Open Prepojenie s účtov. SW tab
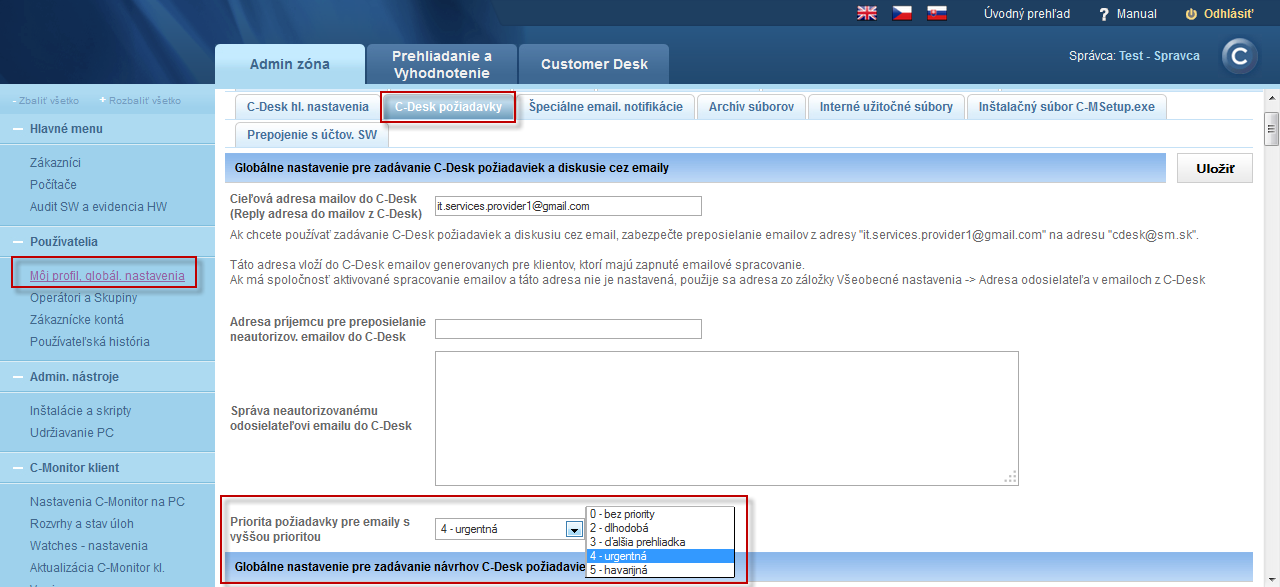The height and width of the screenshot is (587, 1280). coord(312,134)
